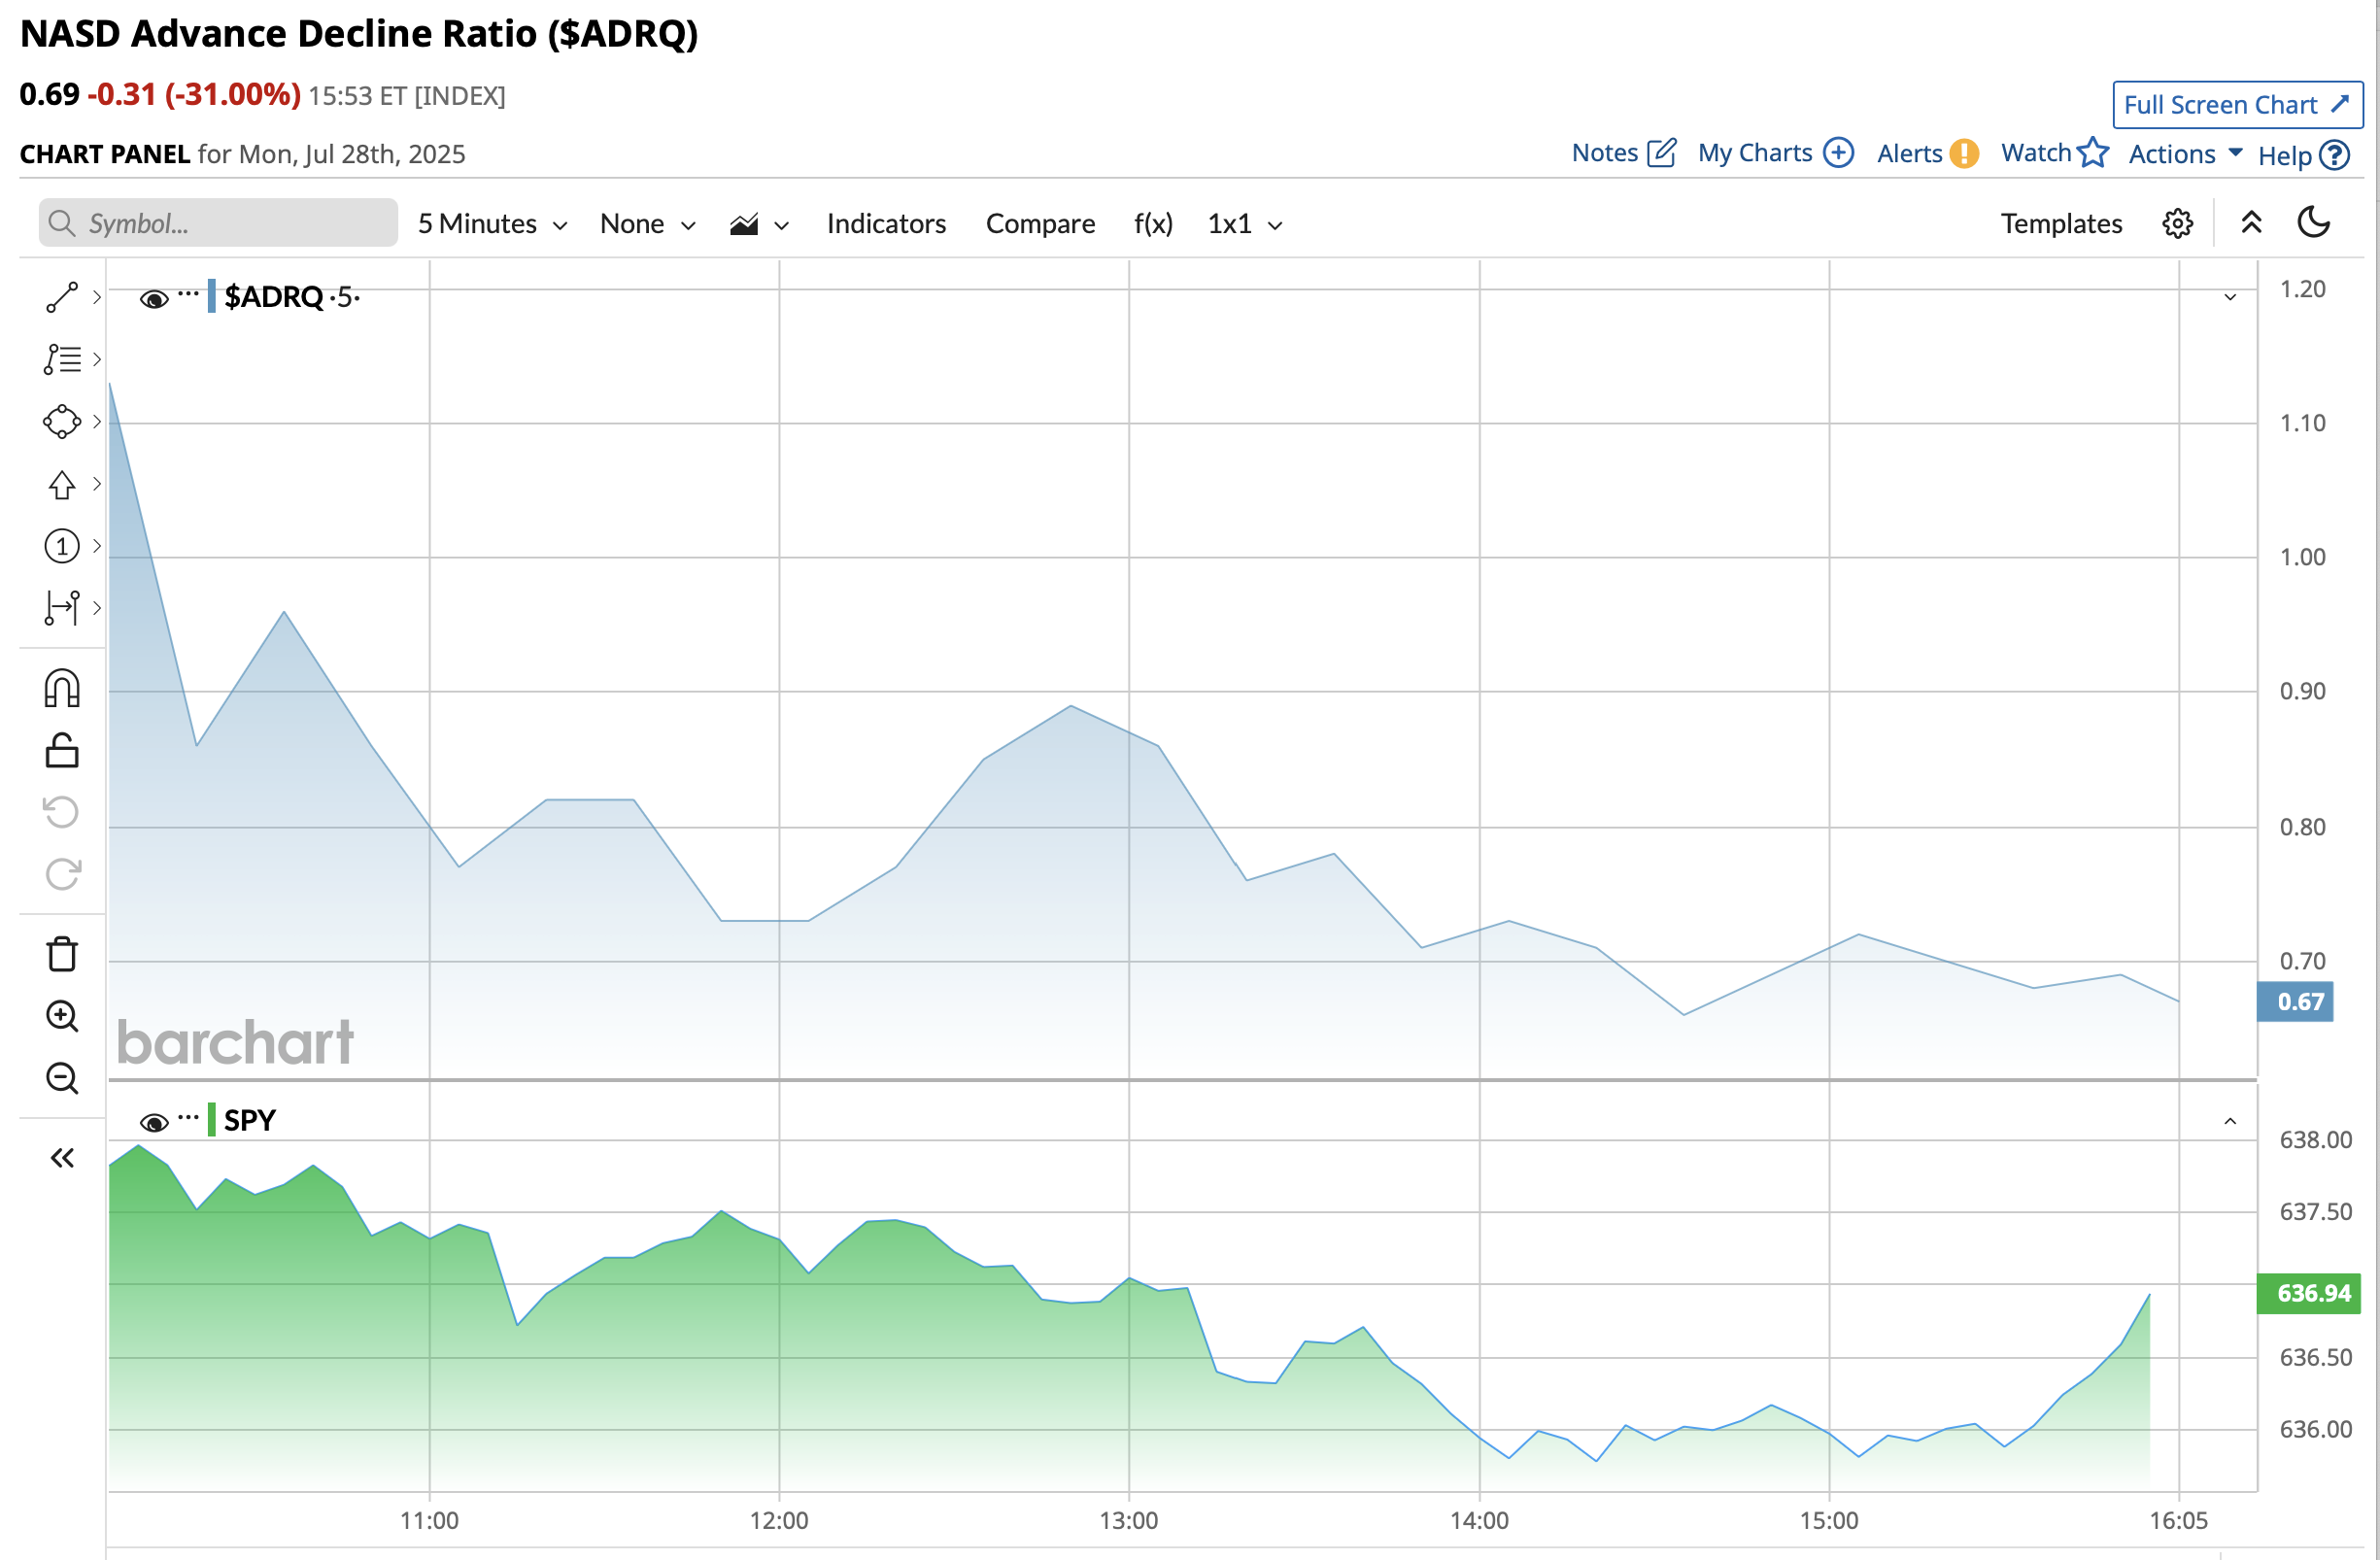Screen dimensions: 2380x1560
Task: Hide the SPY plot with eye icon
Action: click(x=153, y=1122)
